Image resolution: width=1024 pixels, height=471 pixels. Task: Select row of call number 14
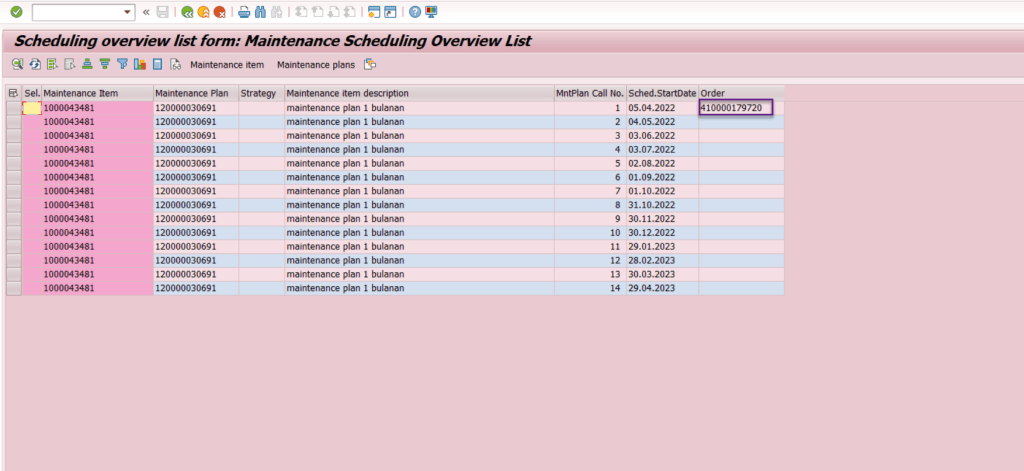13,289
